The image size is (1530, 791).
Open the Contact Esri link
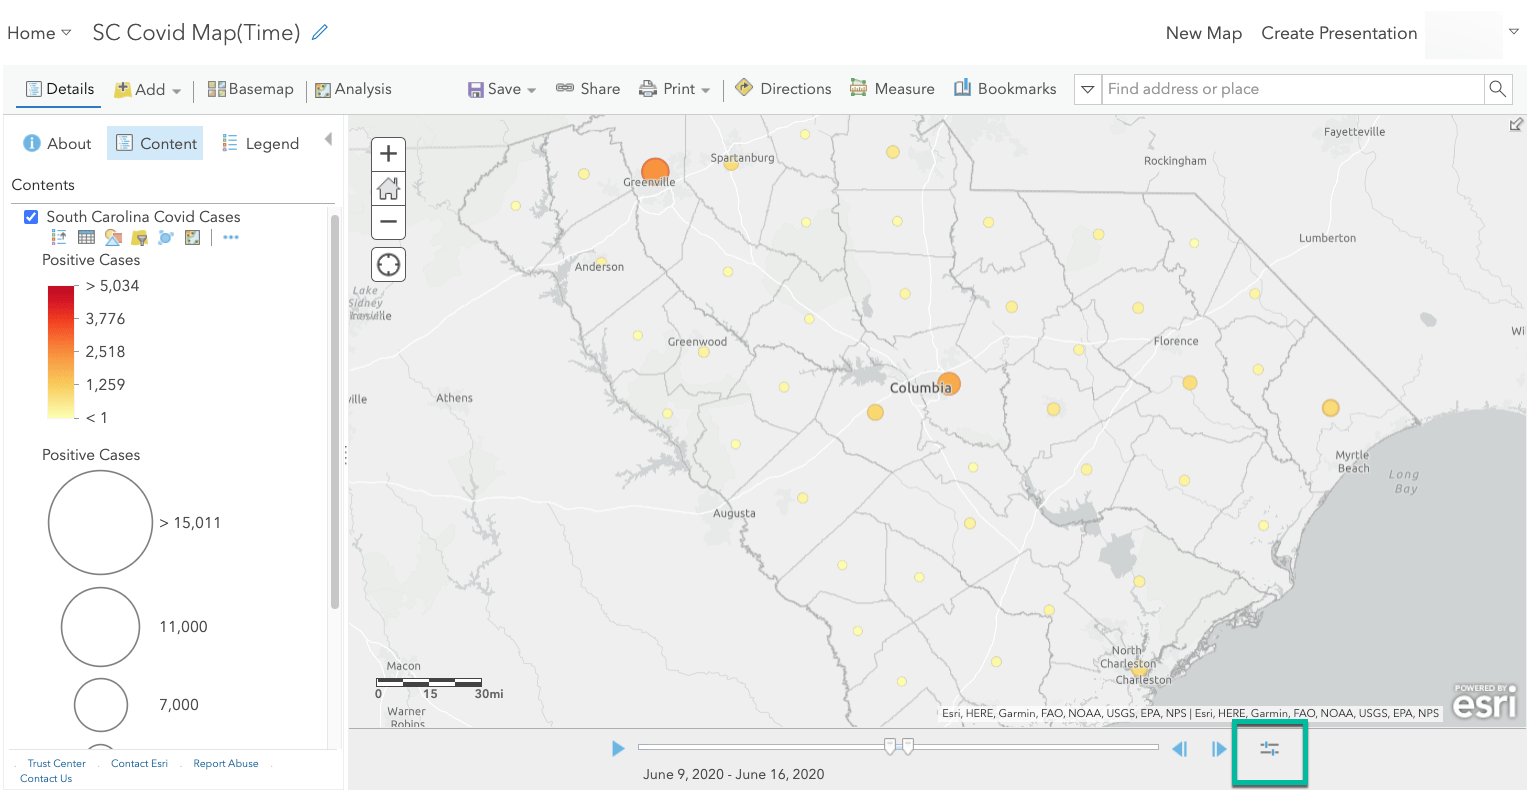tap(139, 763)
